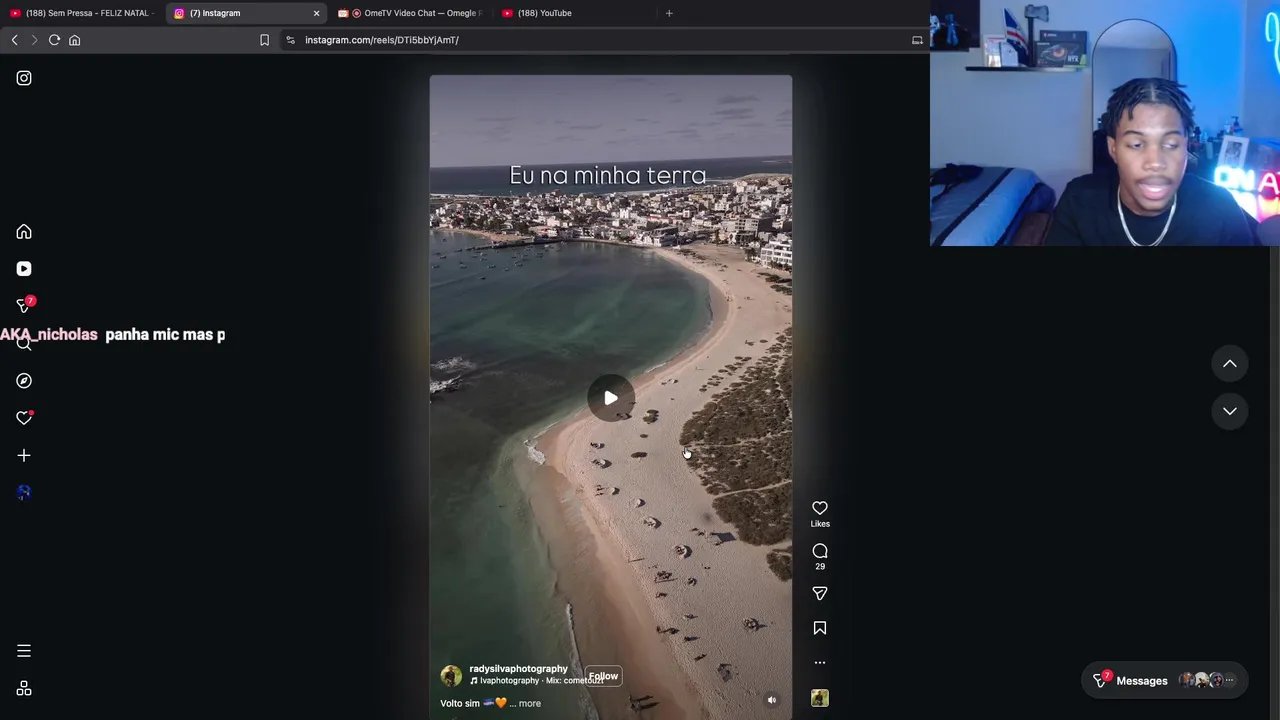Play the paused reel video
Viewport: 1280px width, 720px height.
pos(611,398)
